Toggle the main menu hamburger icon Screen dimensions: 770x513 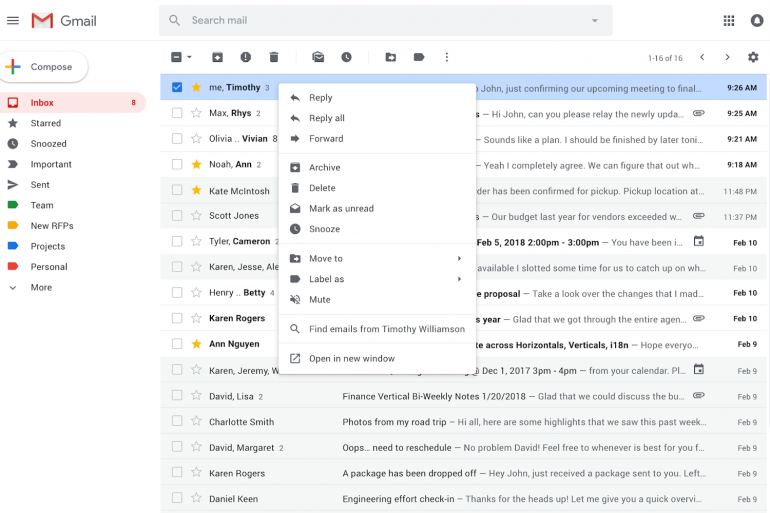tap(13, 20)
